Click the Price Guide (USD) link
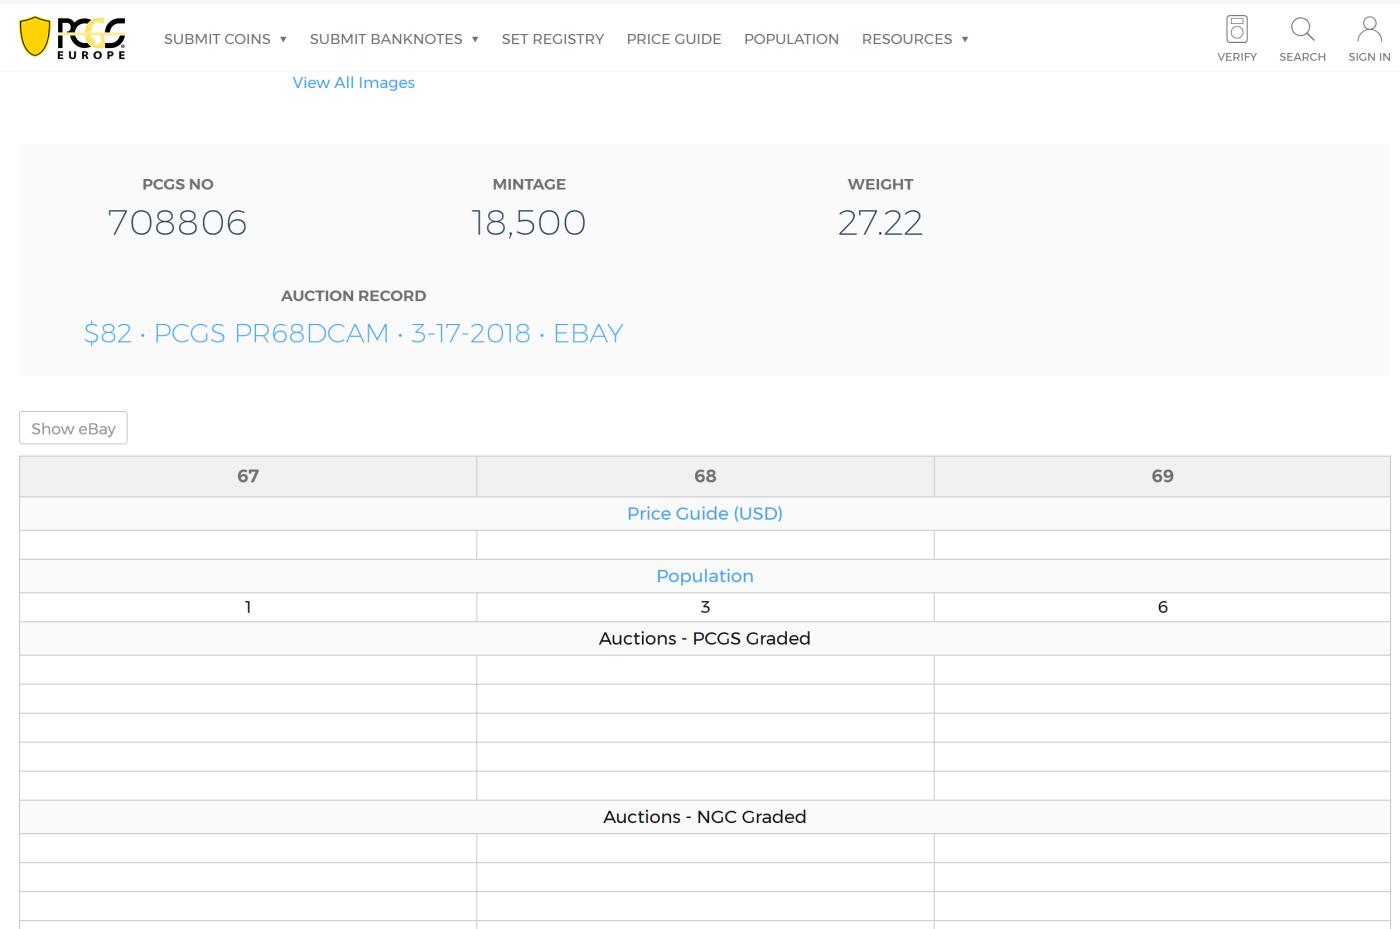 click(704, 513)
